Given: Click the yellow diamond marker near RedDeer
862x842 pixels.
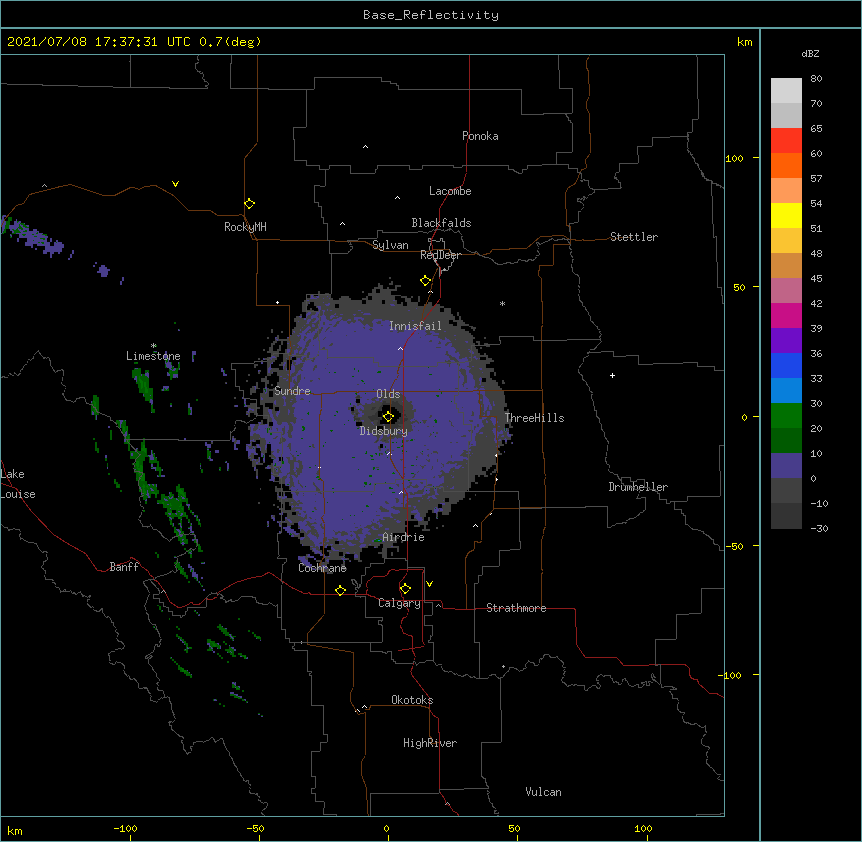Looking at the screenshot, I should 425,281.
